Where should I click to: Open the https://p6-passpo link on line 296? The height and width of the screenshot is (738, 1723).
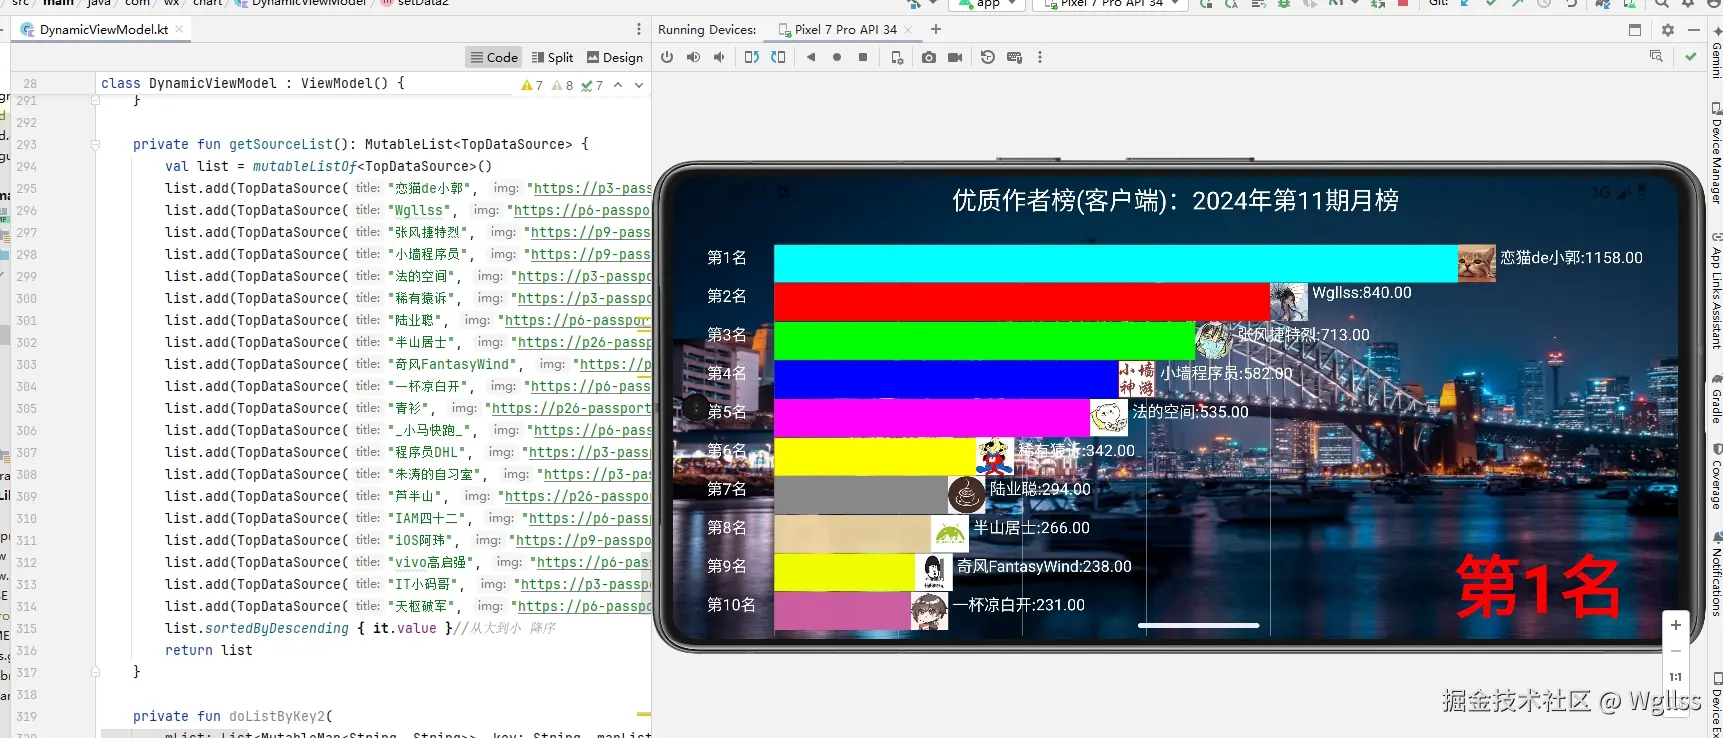coord(581,210)
